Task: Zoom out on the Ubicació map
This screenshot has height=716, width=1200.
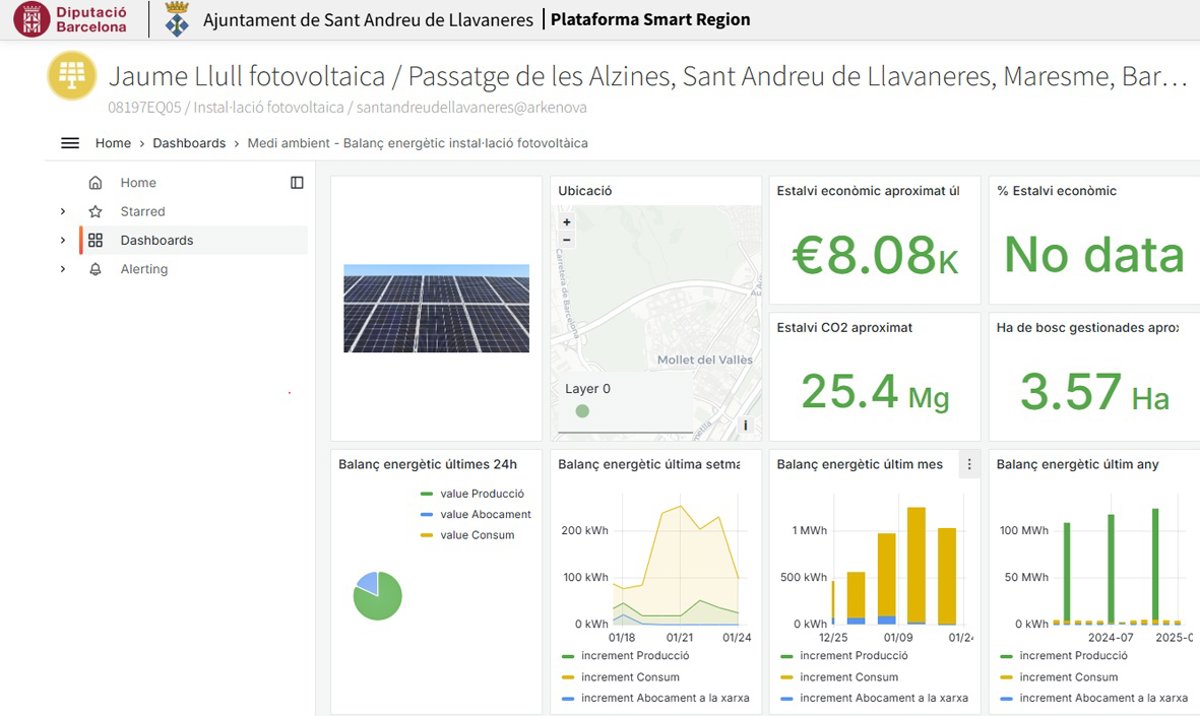Action: pyautogui.click(x=567, y=240)
